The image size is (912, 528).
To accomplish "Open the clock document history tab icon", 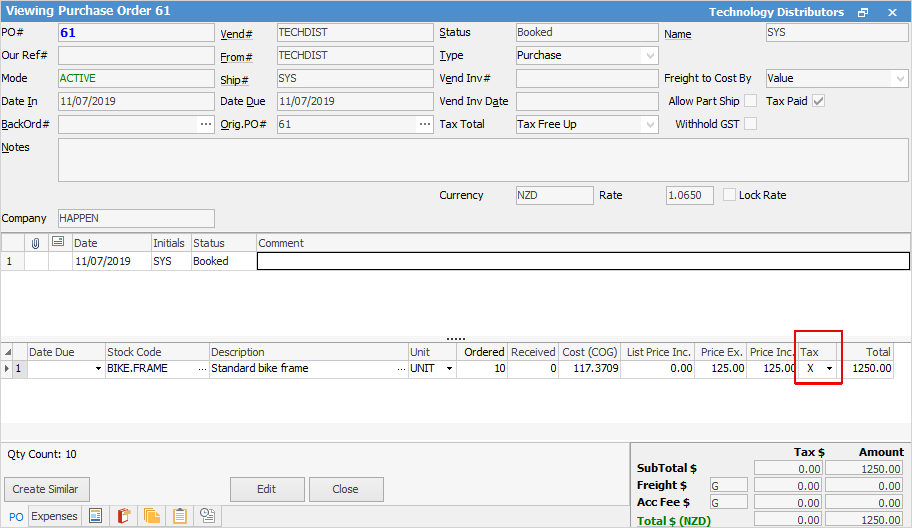I will coord(208,516).
